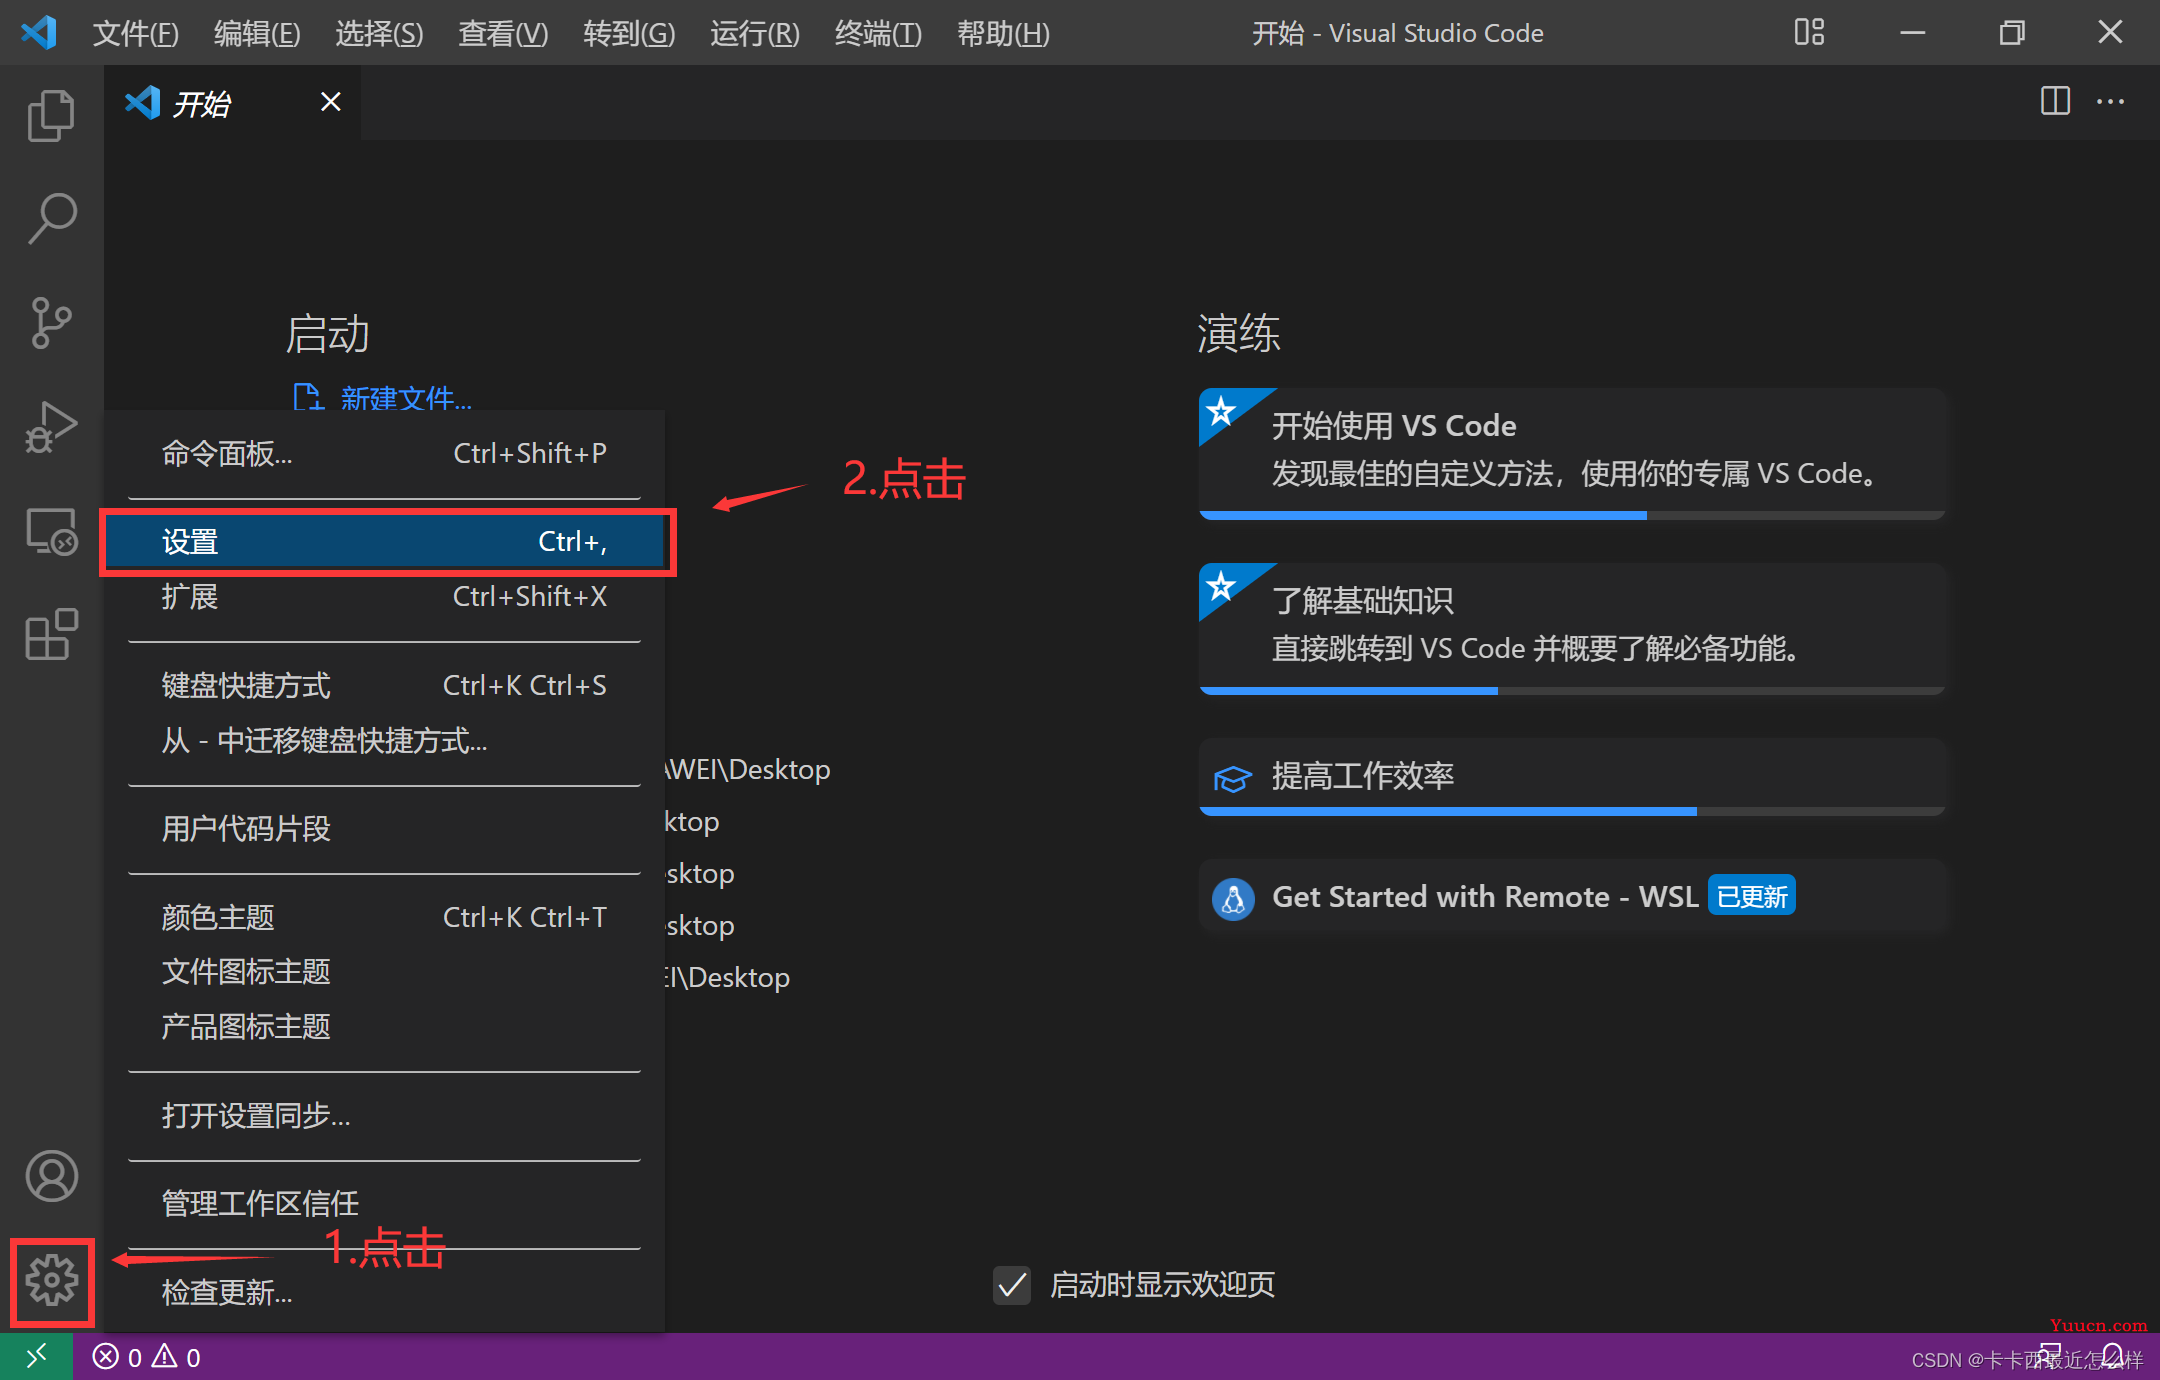Click the remote window indicator in status bar
Image resolution: width=2160 pixels, height=1380 pixels.
[36, 1356]
